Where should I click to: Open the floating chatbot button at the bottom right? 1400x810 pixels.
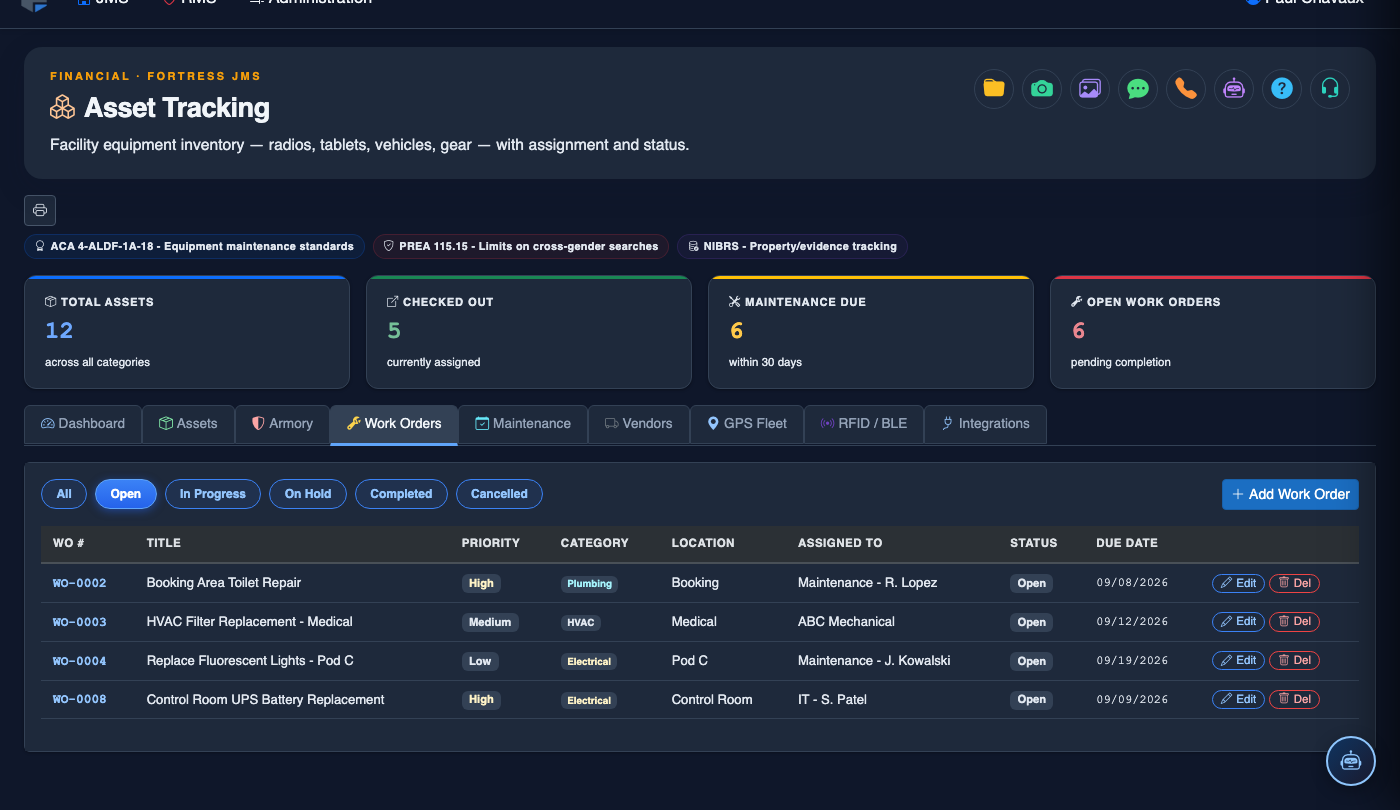pyautogui.click(x=1351, y=761)
